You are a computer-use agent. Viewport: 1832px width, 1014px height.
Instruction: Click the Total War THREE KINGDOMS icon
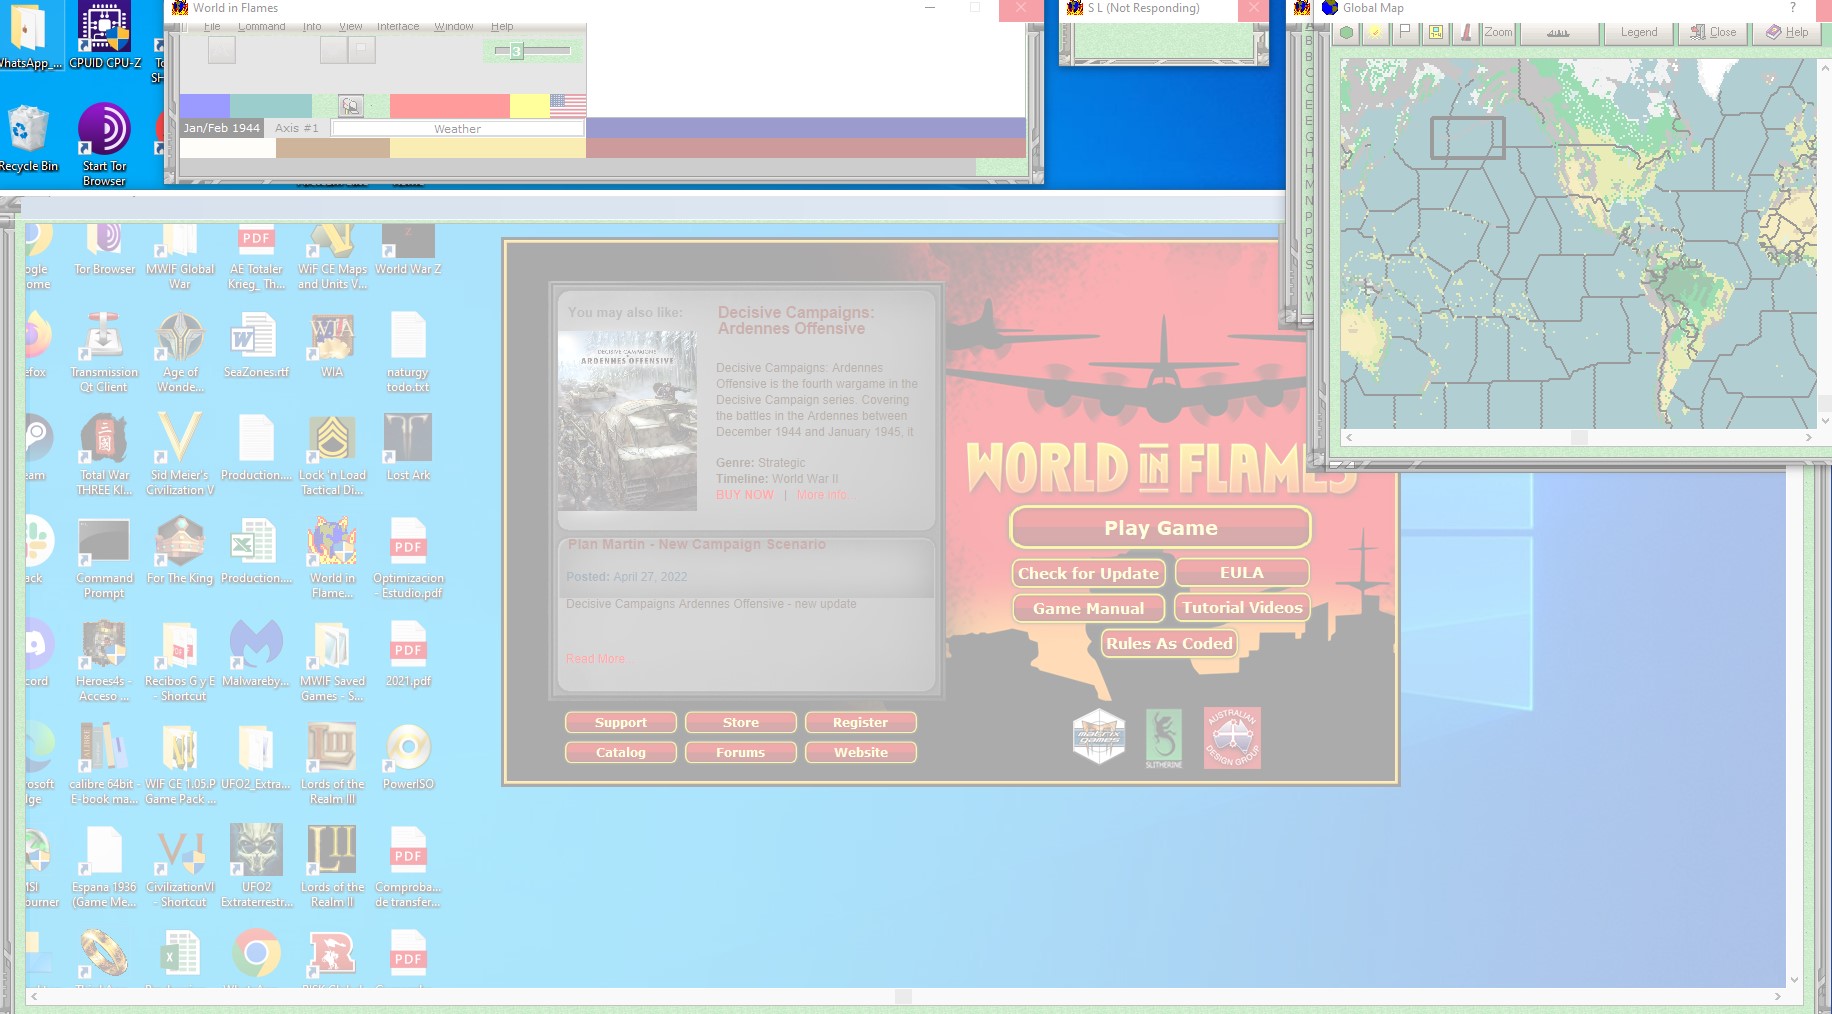[104, 456]
